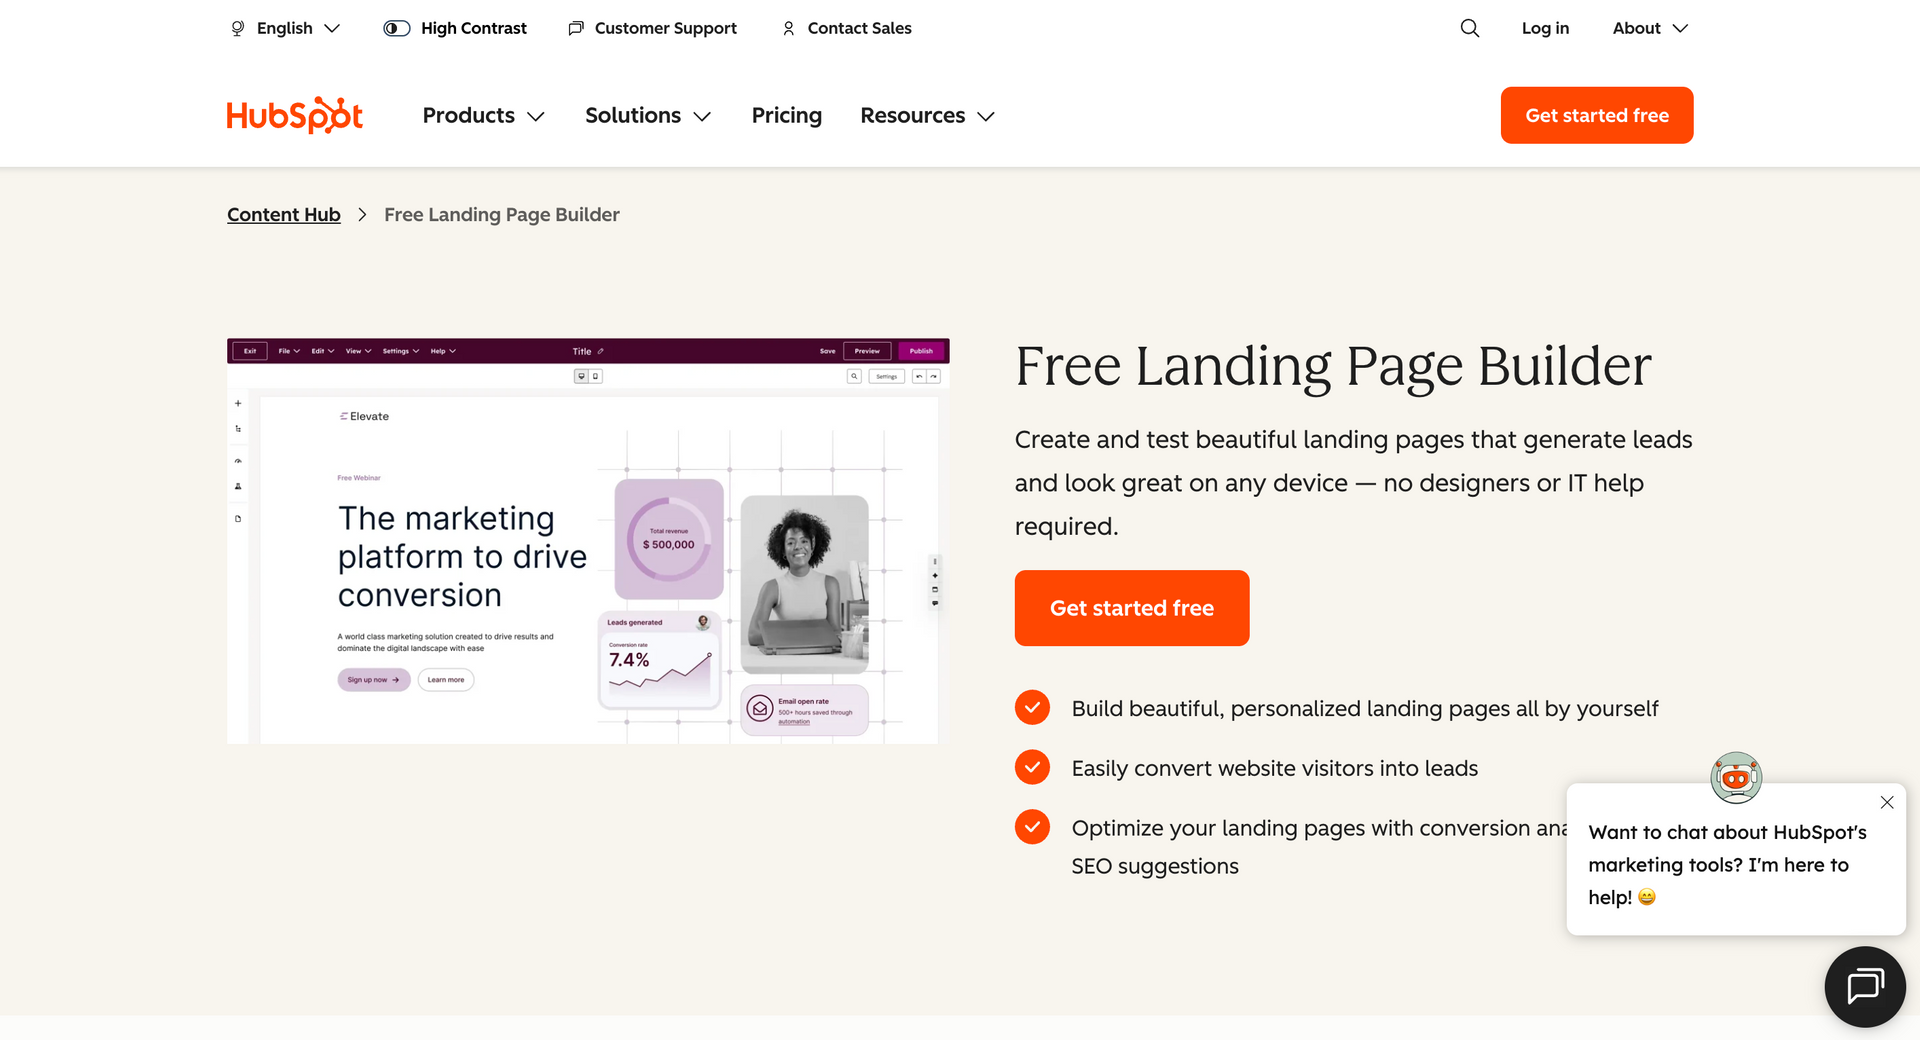Viewport: 1920px width, 1040px height.
Task: Open the Products menu
Action: [x=484, y=116]
